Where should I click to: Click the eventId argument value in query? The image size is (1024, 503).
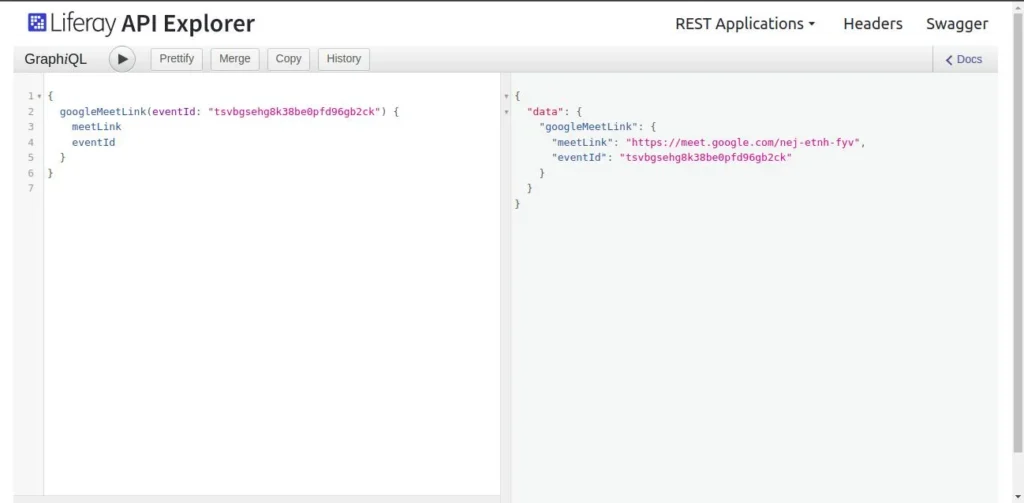[x=295, y=112]
